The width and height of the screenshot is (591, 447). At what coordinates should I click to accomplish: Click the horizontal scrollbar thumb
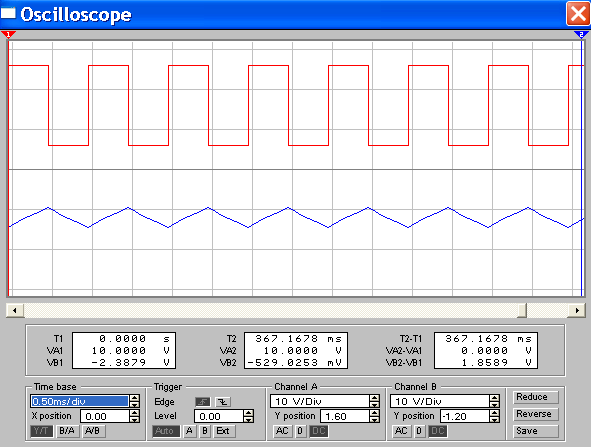522,311
